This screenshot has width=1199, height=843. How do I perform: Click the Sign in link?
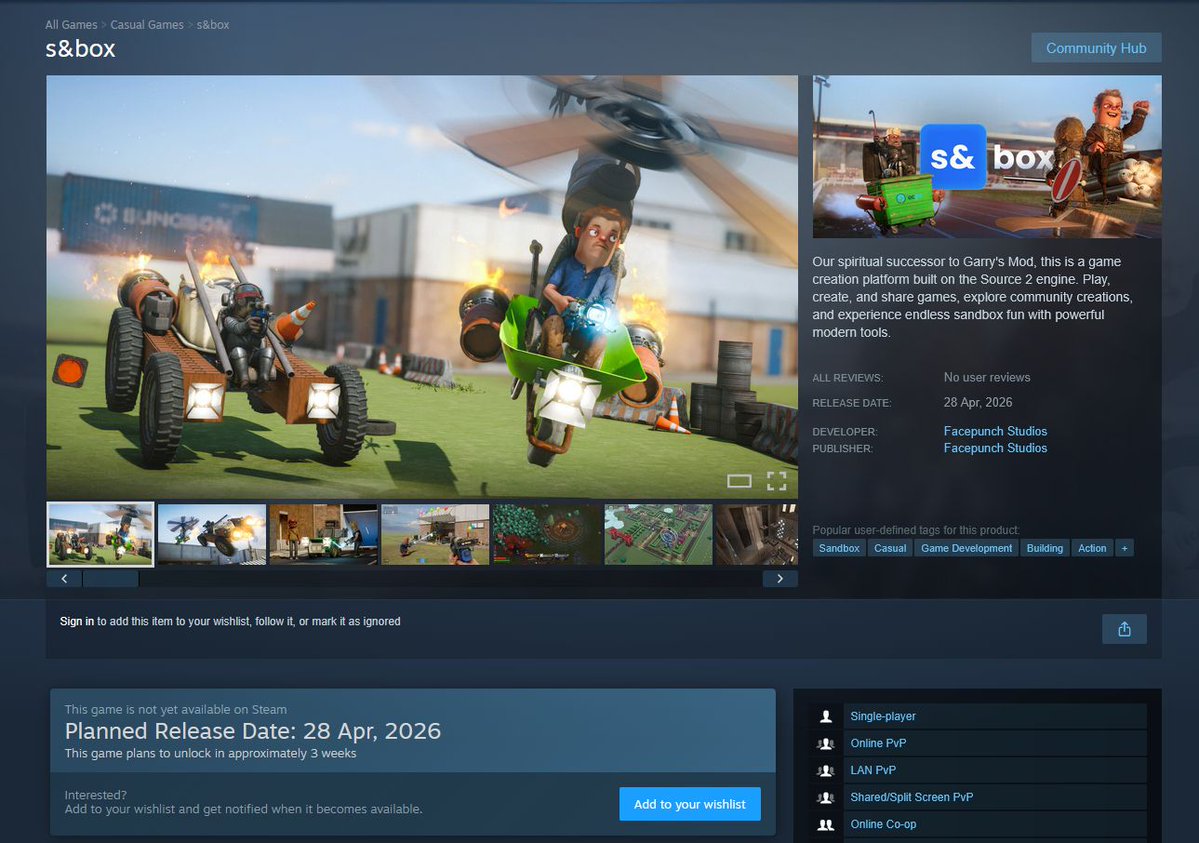(x=76, y=621)
